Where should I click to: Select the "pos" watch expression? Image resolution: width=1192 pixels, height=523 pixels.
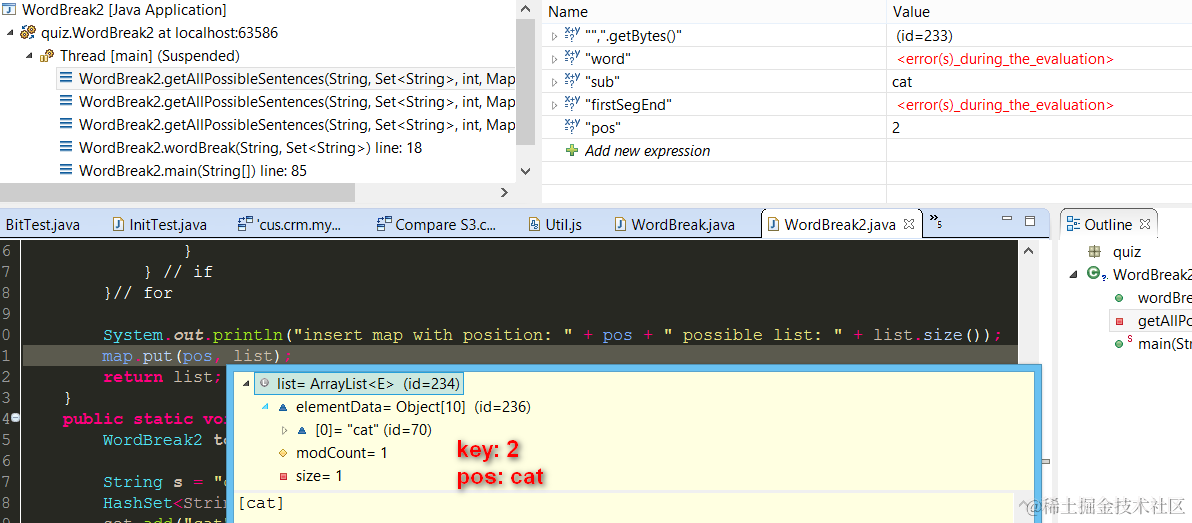(603, 128)
